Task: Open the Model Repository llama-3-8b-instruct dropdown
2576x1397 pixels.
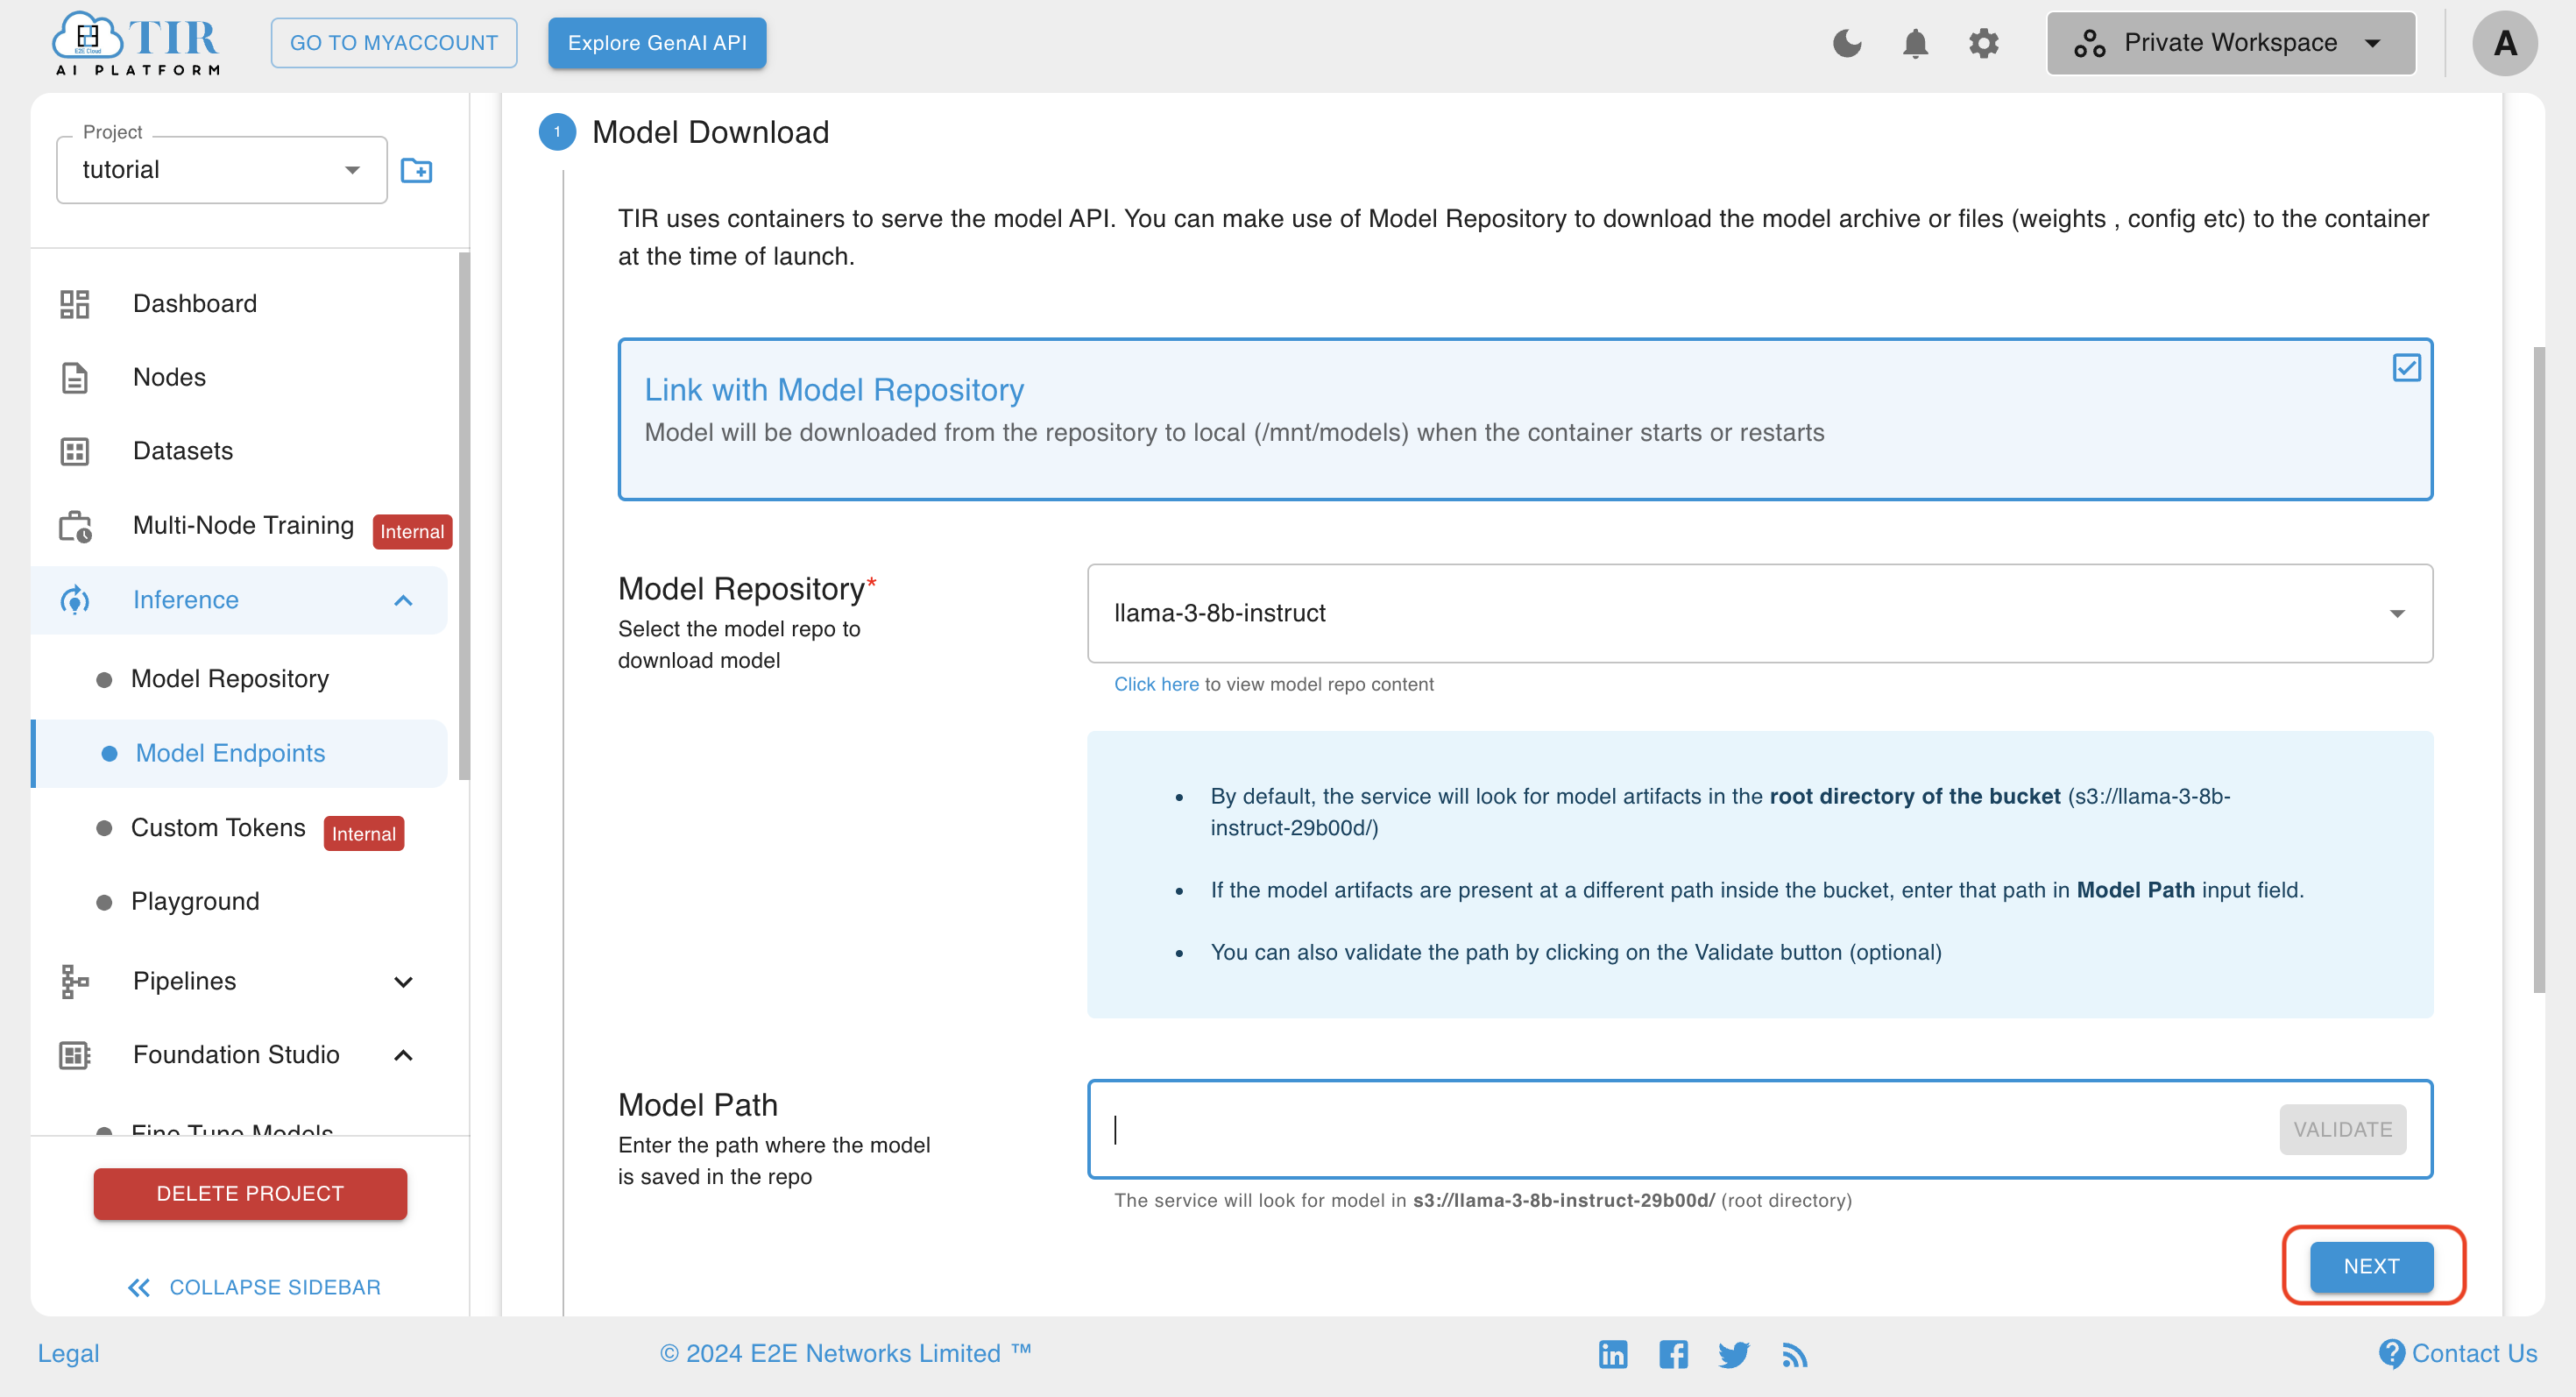Action: (1759, 613)
